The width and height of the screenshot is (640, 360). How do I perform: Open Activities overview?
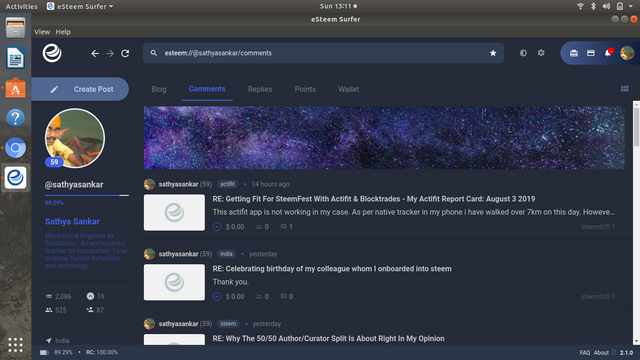pyautogui.click(x=21, y=6)
